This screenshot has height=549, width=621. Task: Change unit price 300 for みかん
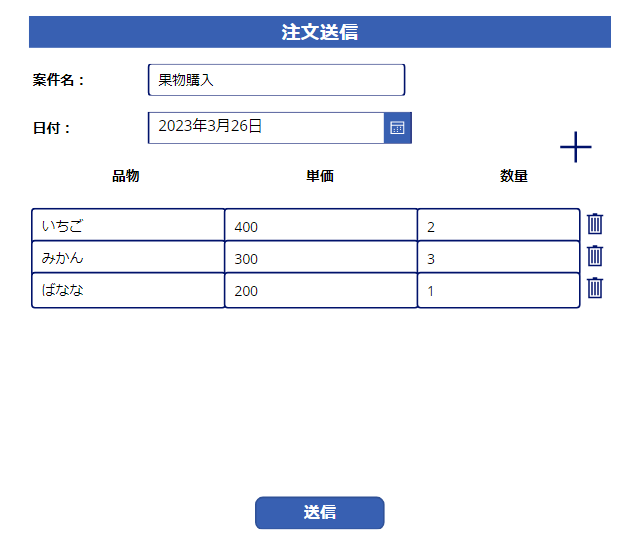[x=321, y=257]
